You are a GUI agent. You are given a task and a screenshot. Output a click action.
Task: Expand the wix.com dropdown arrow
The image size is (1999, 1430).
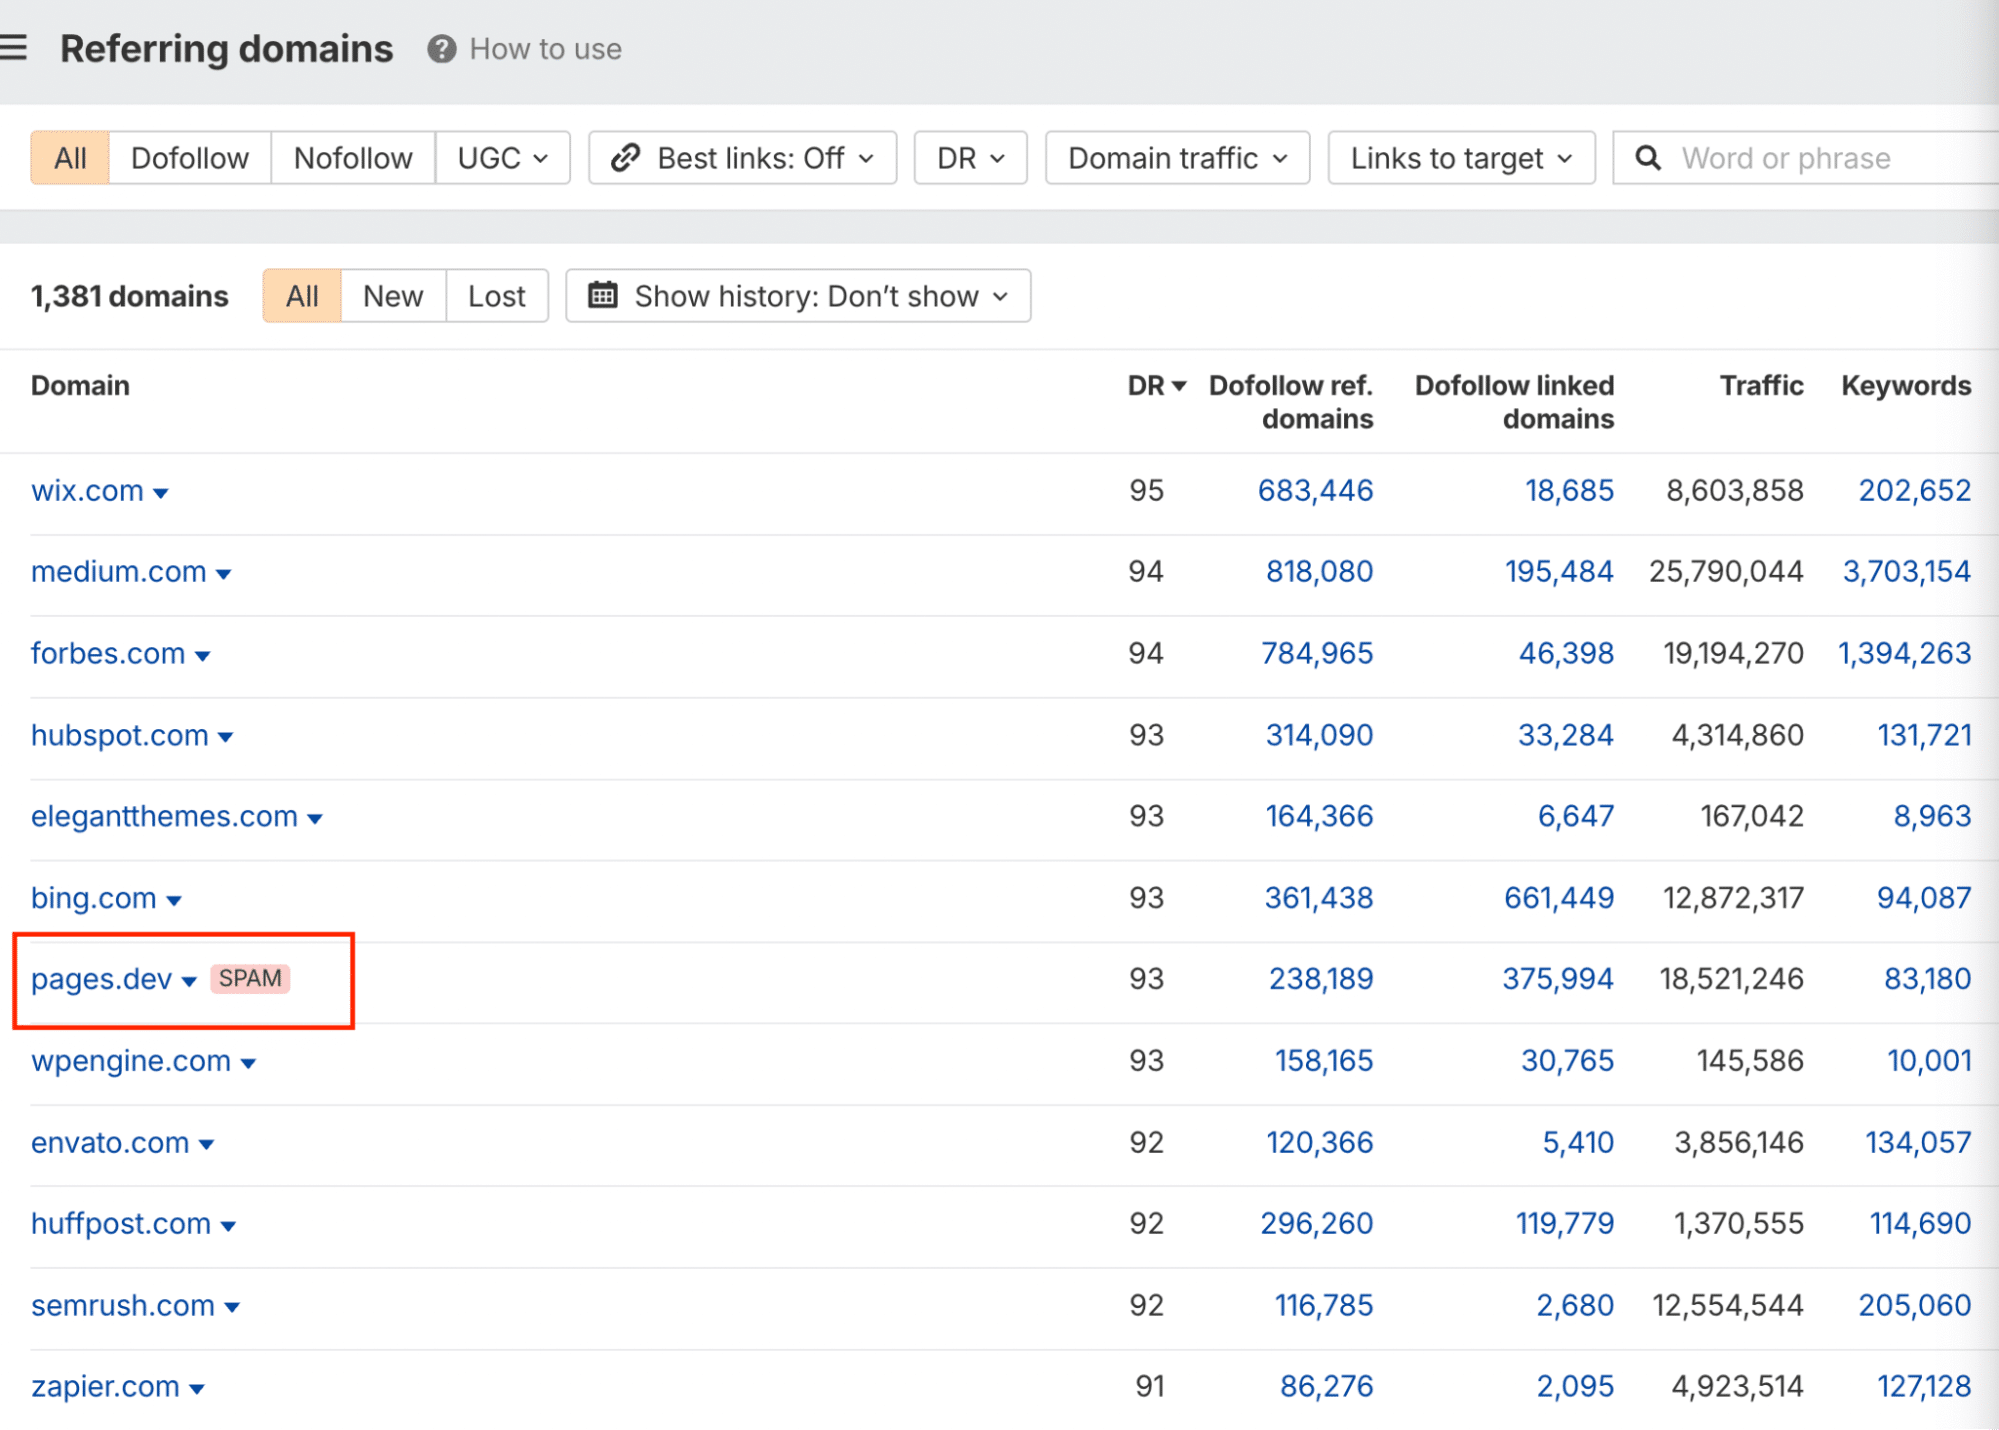[x=161, y=493]
